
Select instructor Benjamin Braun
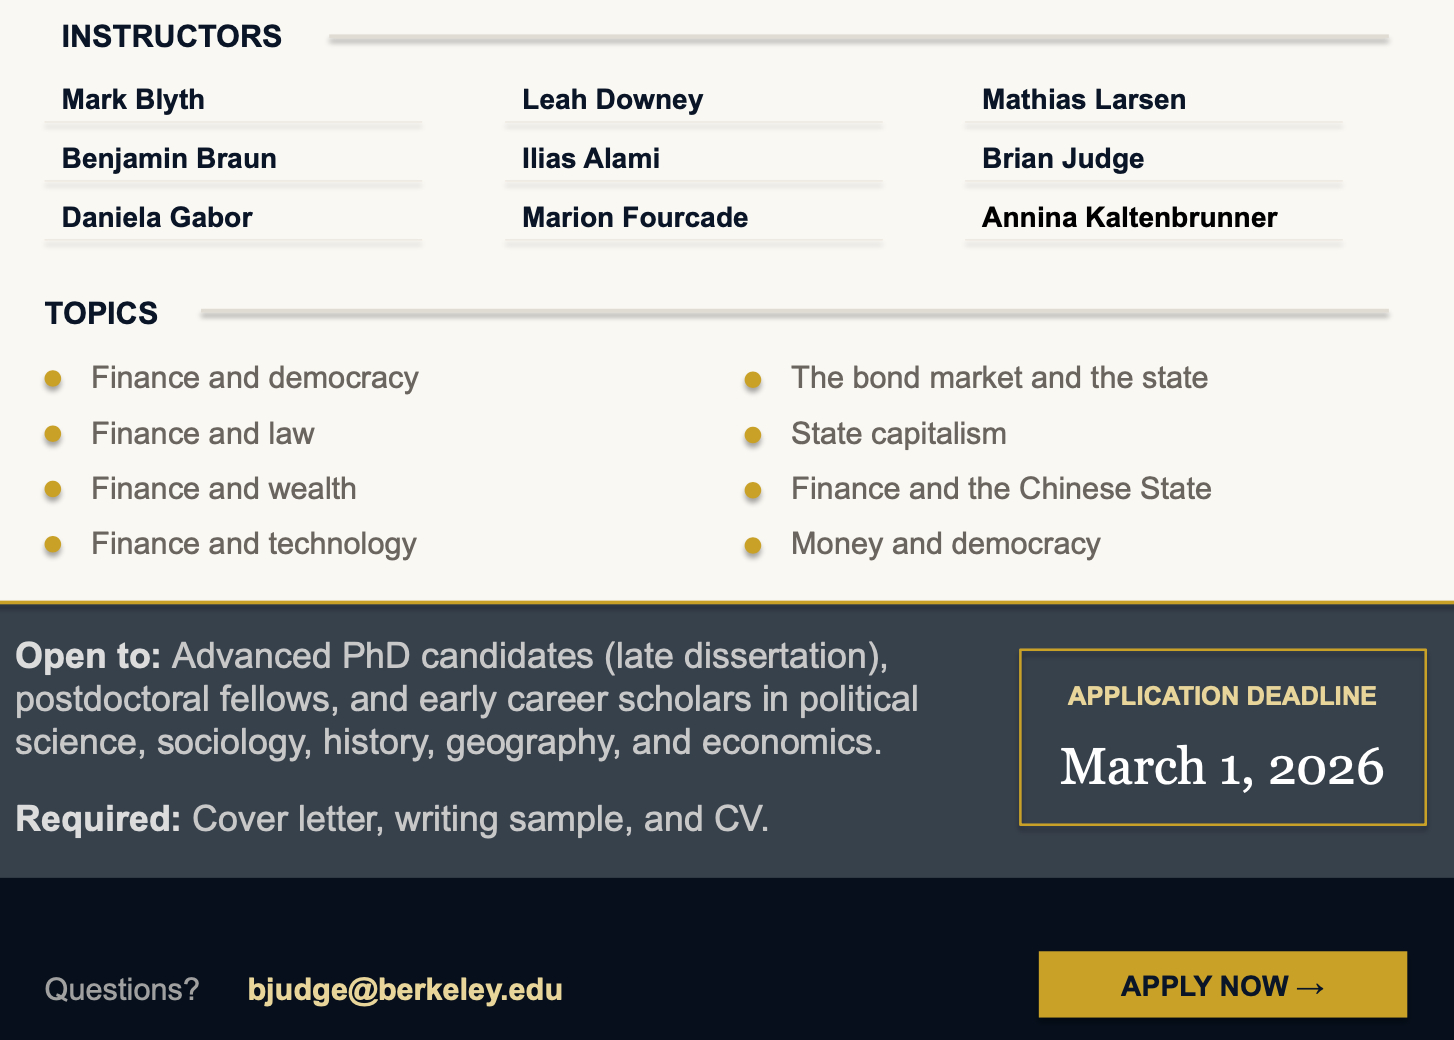tap(169, 159)
